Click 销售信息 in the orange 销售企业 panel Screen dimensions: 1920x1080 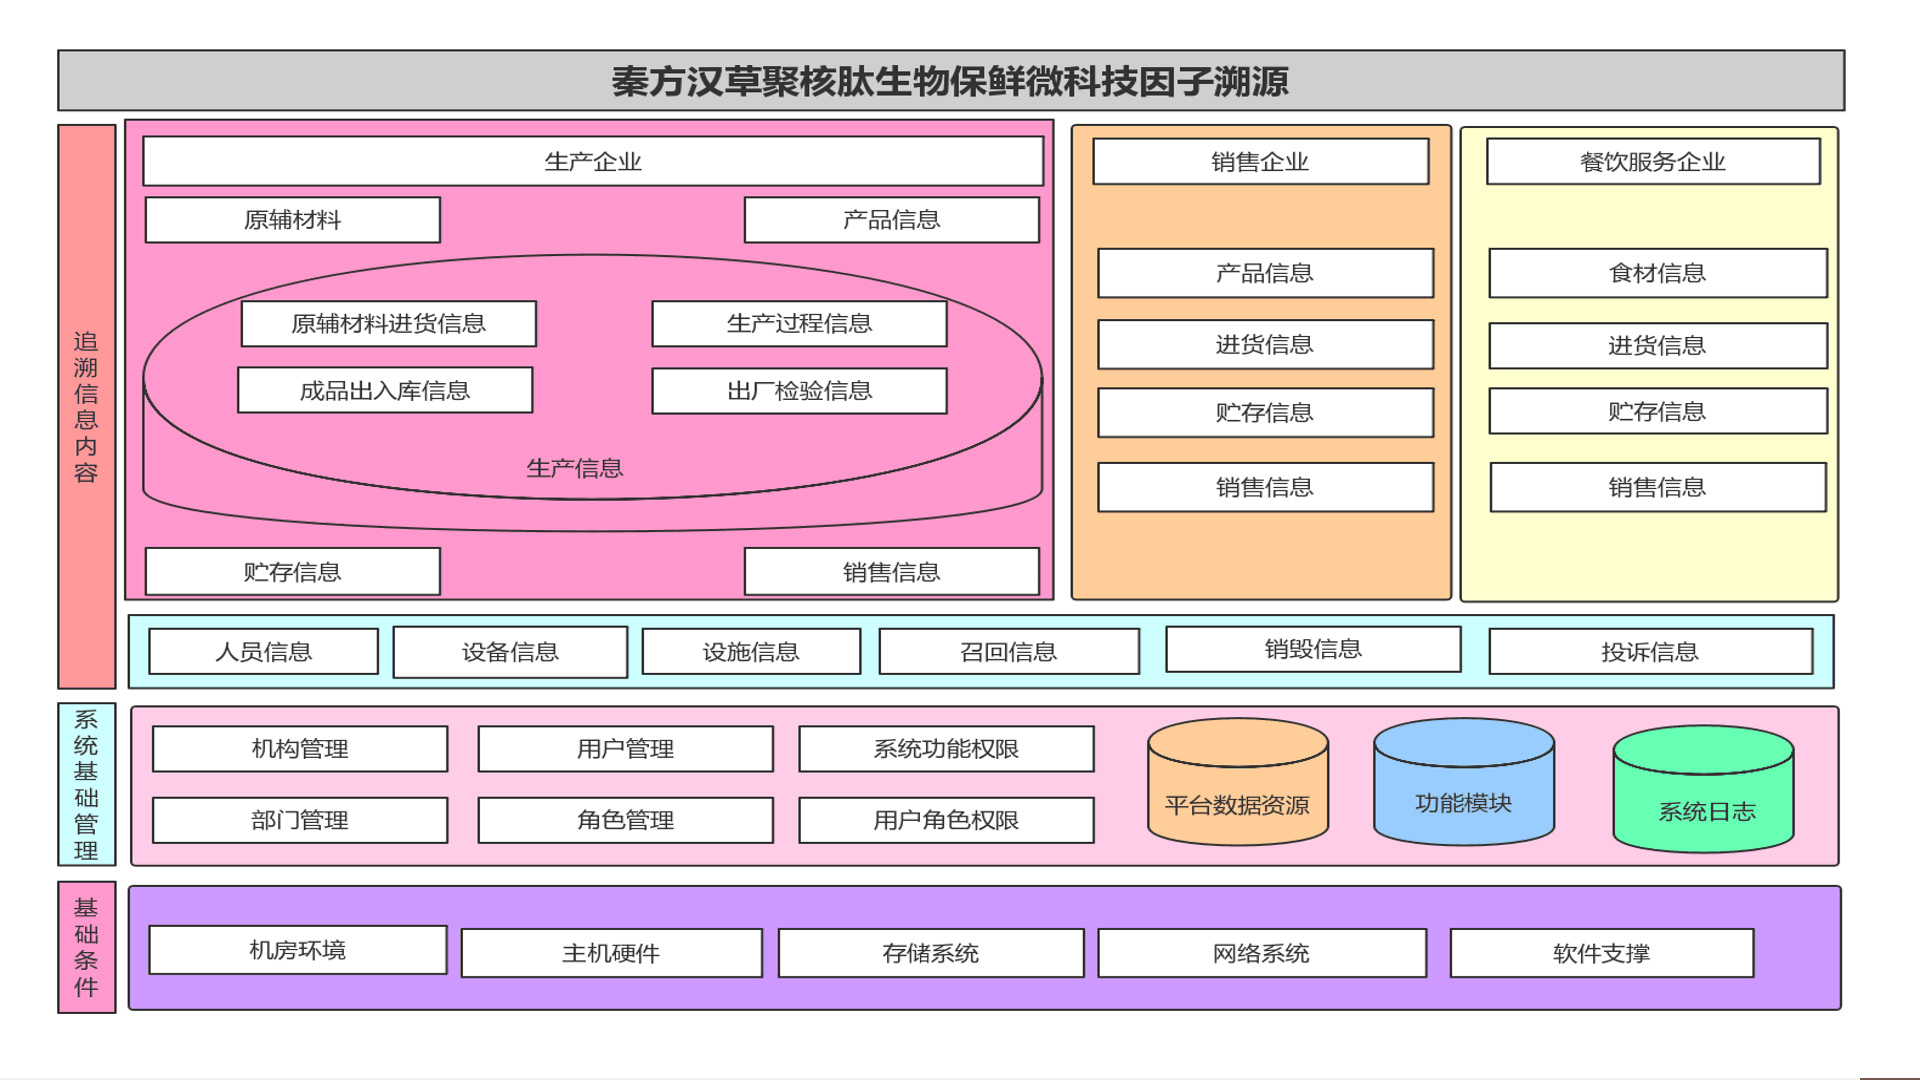[x=1266, y=488]
